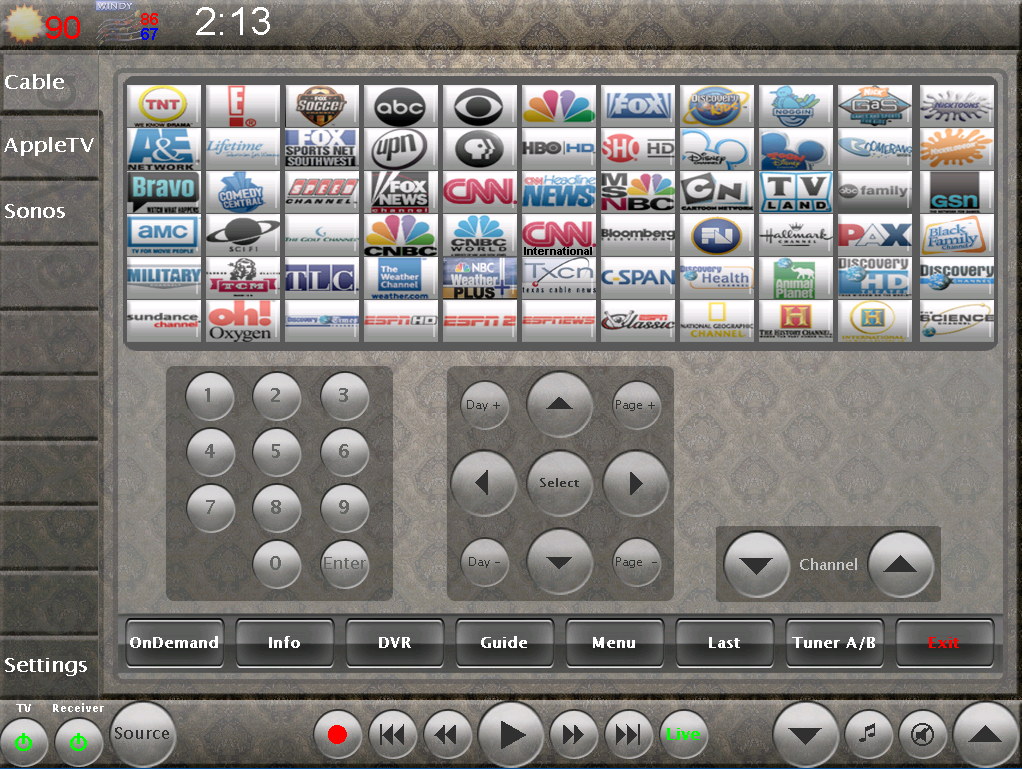This screenshot has width=1022, height=769.
Task: Open the TV Land channel
Action: click(796, 192)
